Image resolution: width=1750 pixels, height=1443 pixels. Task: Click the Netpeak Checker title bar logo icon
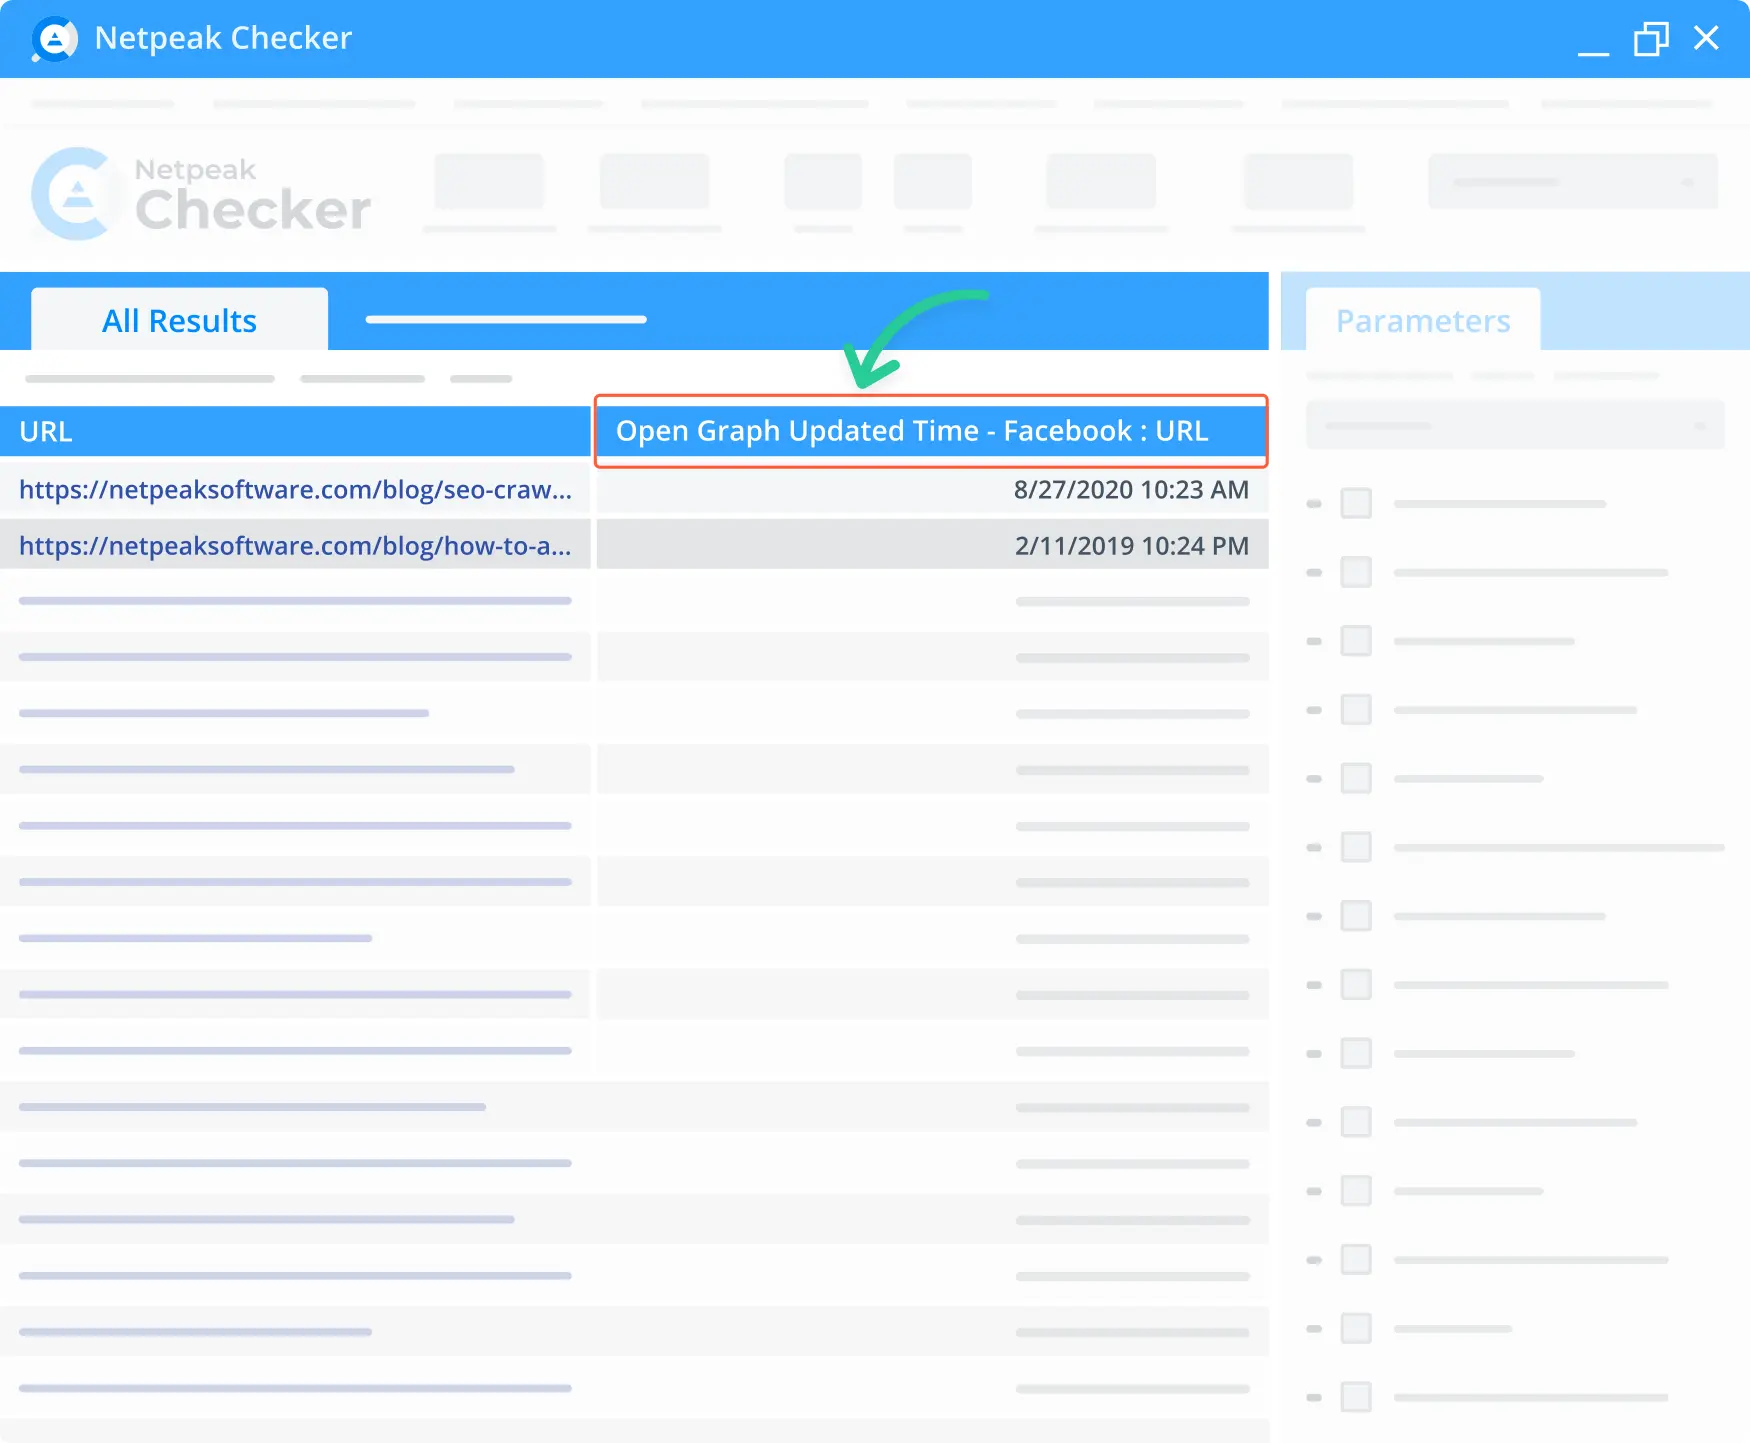54,39
